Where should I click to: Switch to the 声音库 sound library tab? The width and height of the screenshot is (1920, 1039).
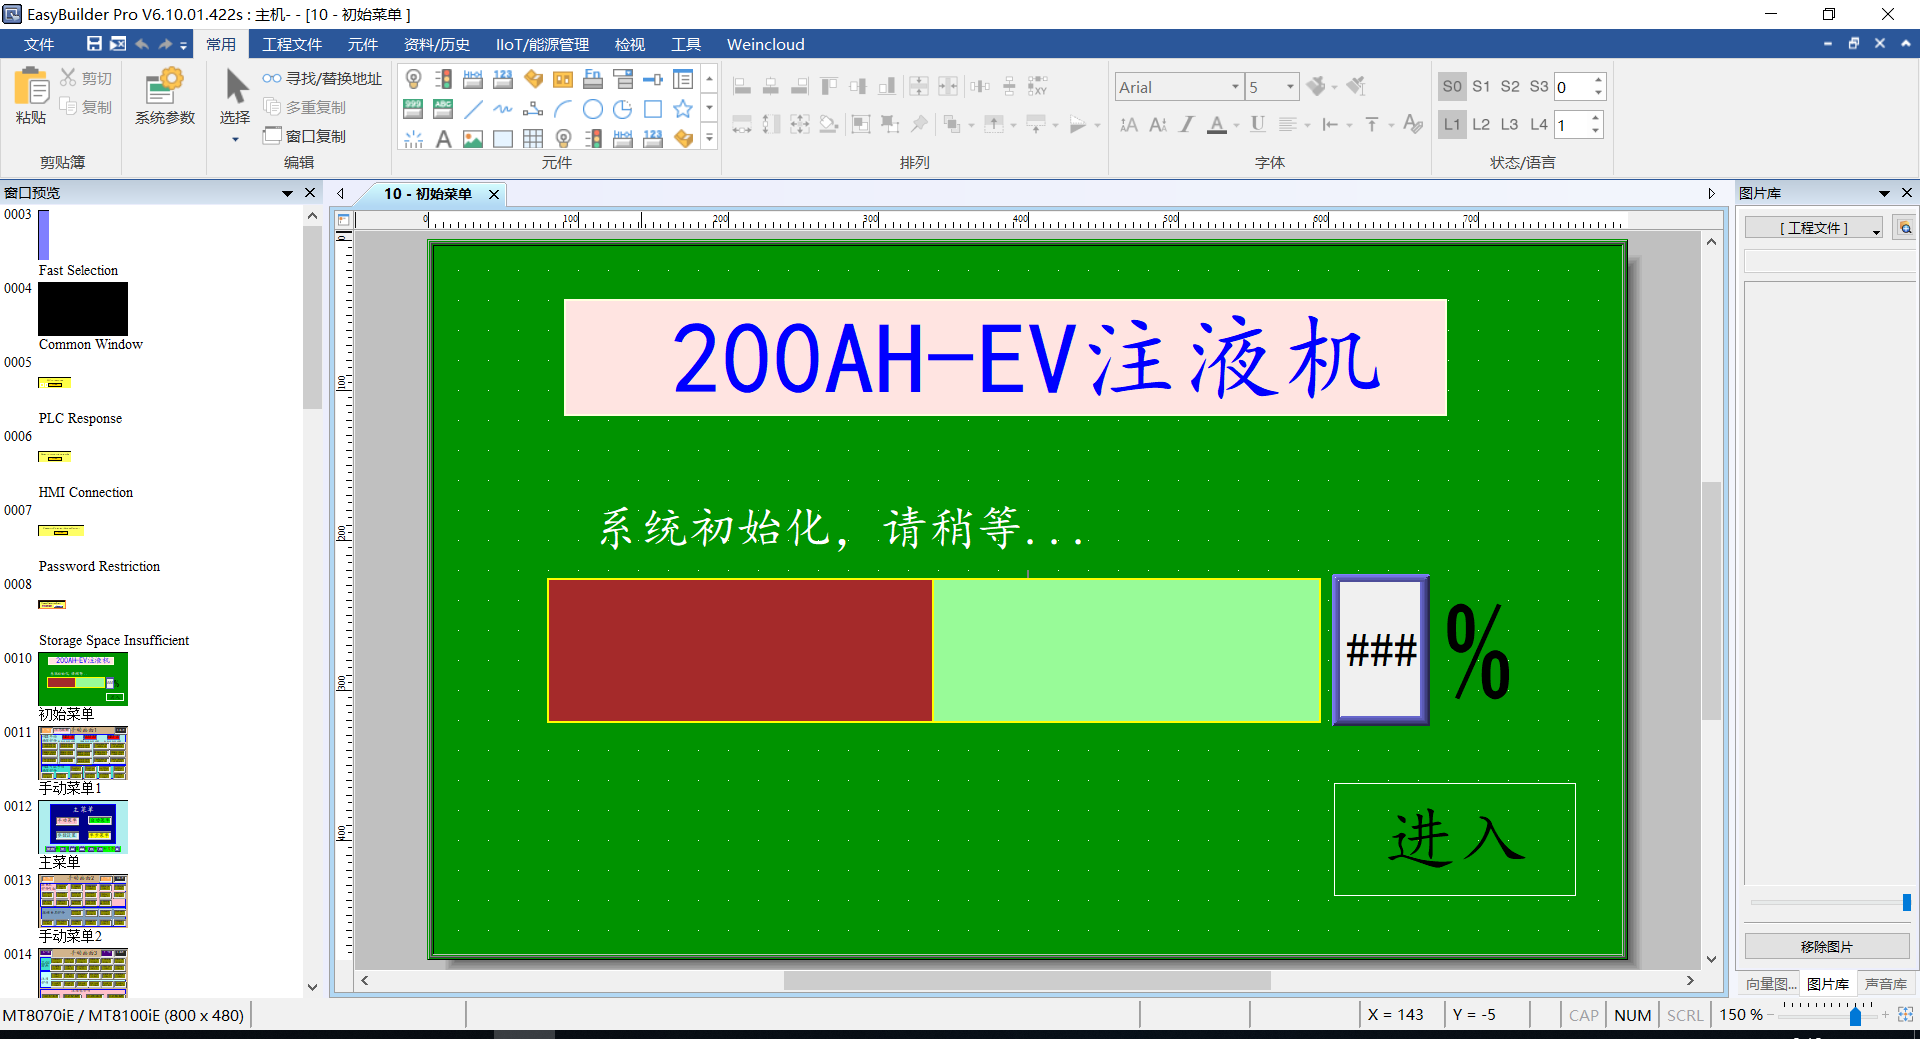(1885, 984)
